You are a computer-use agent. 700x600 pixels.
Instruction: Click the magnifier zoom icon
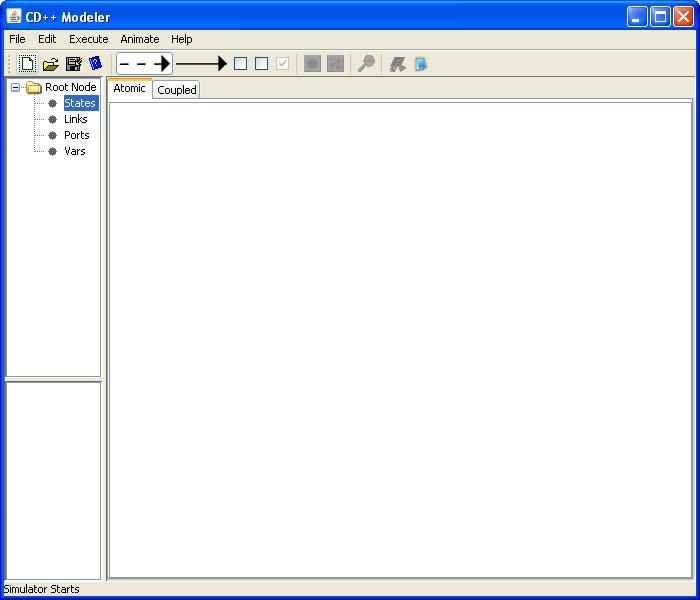click(x=366, y=63)
